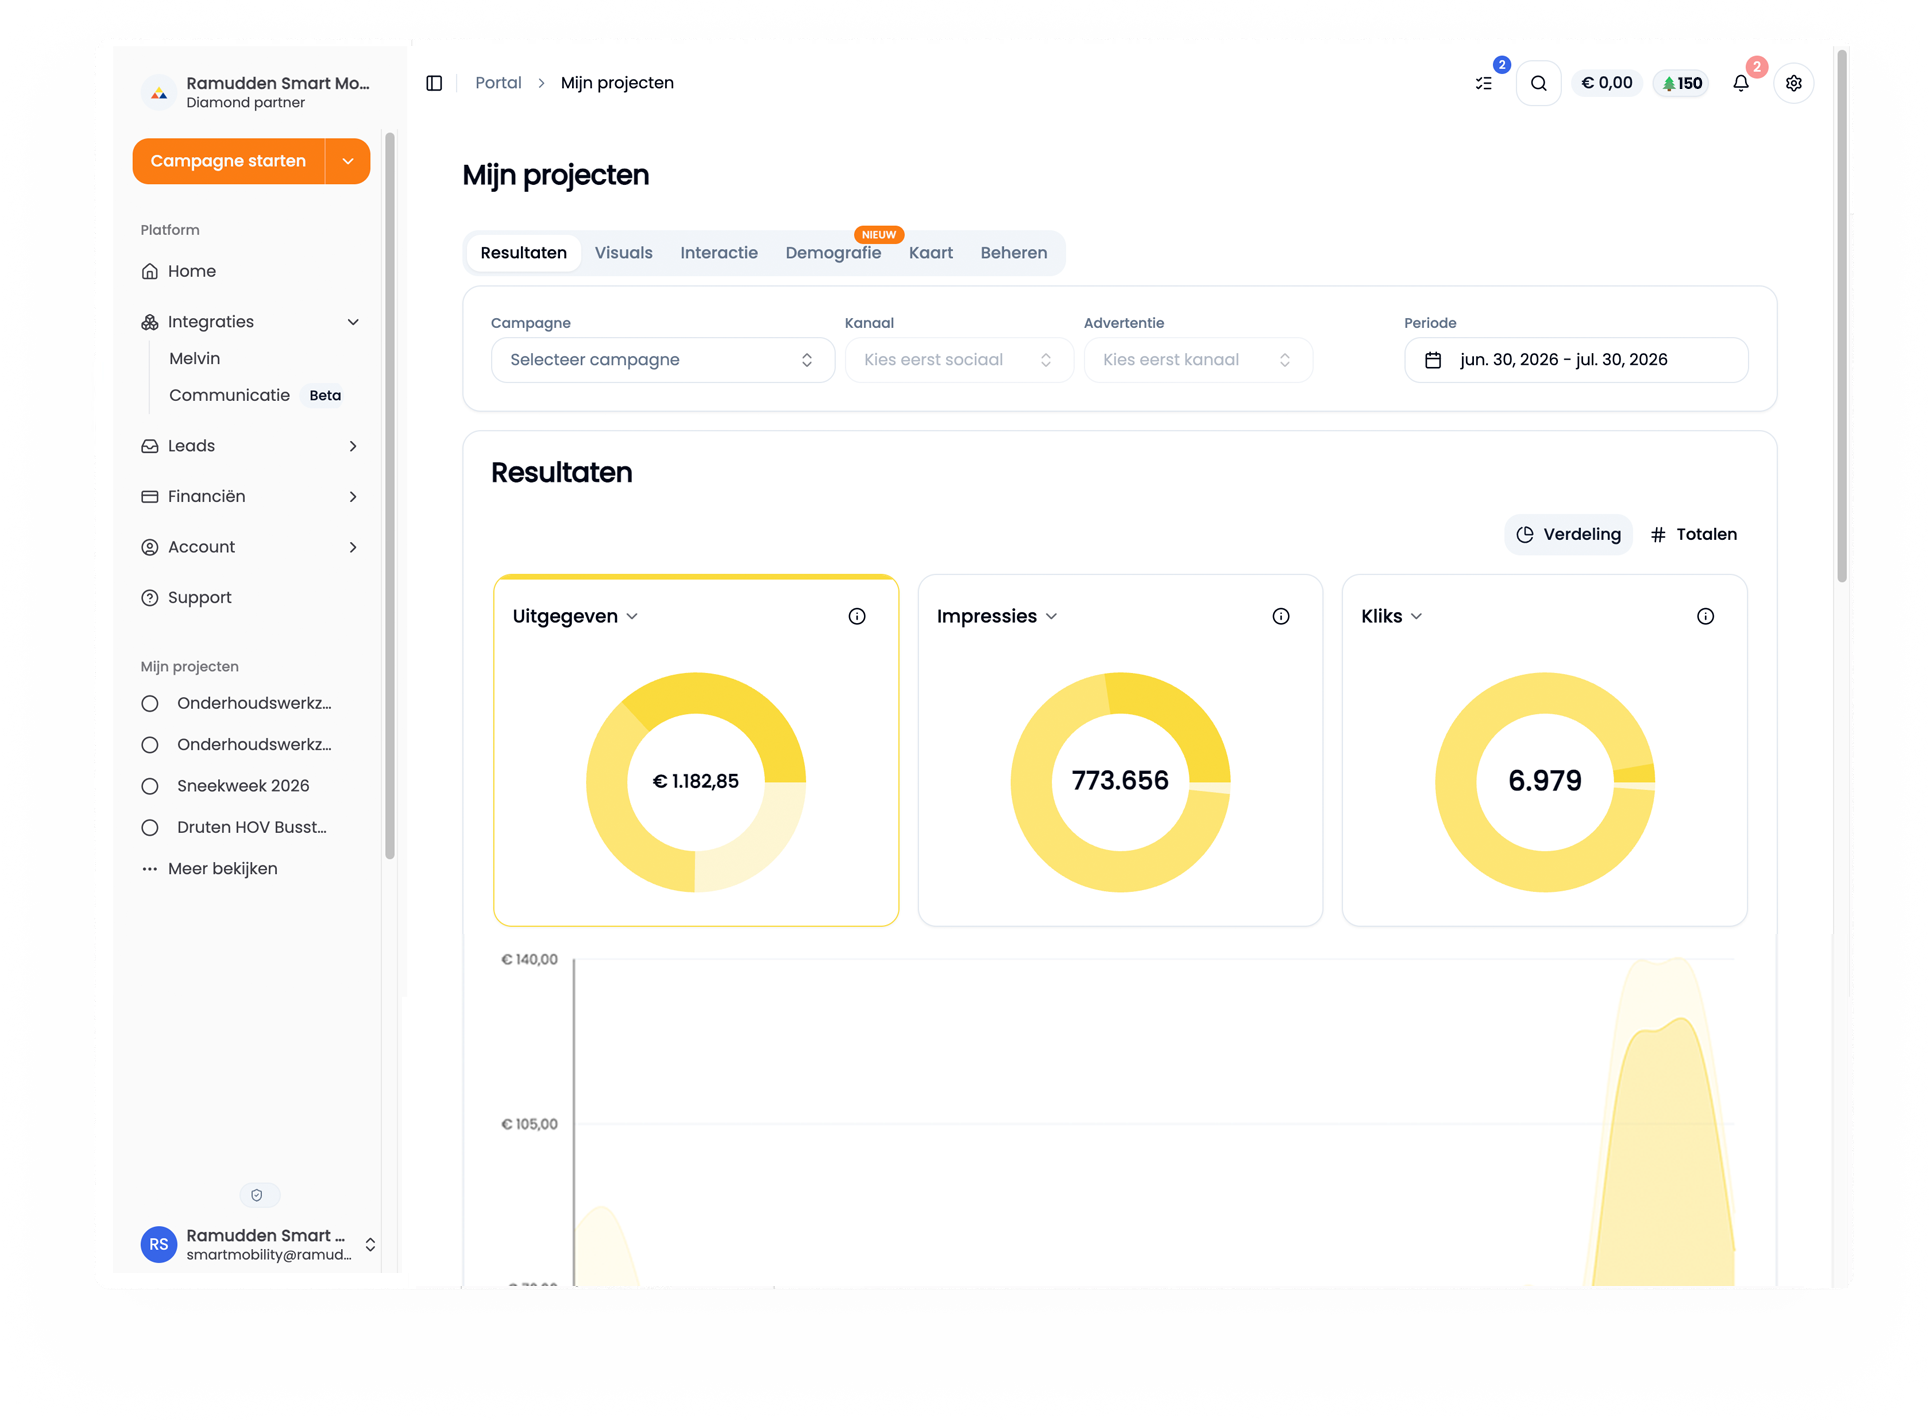The image size is (1930, 1421).
Task: Click the sidebar vertical scrollbar
Action: [x=390, y=495]
